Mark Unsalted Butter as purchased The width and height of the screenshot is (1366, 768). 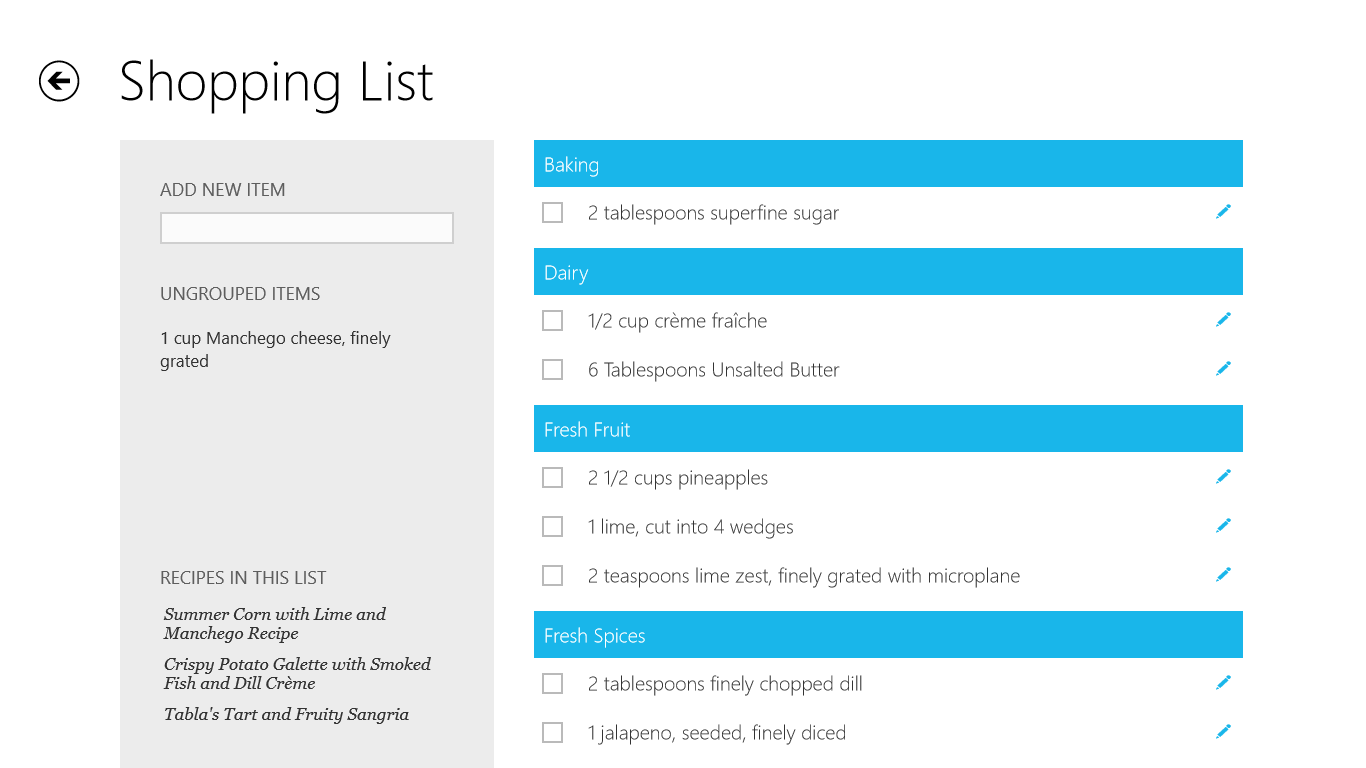click(x=552, y=370)
